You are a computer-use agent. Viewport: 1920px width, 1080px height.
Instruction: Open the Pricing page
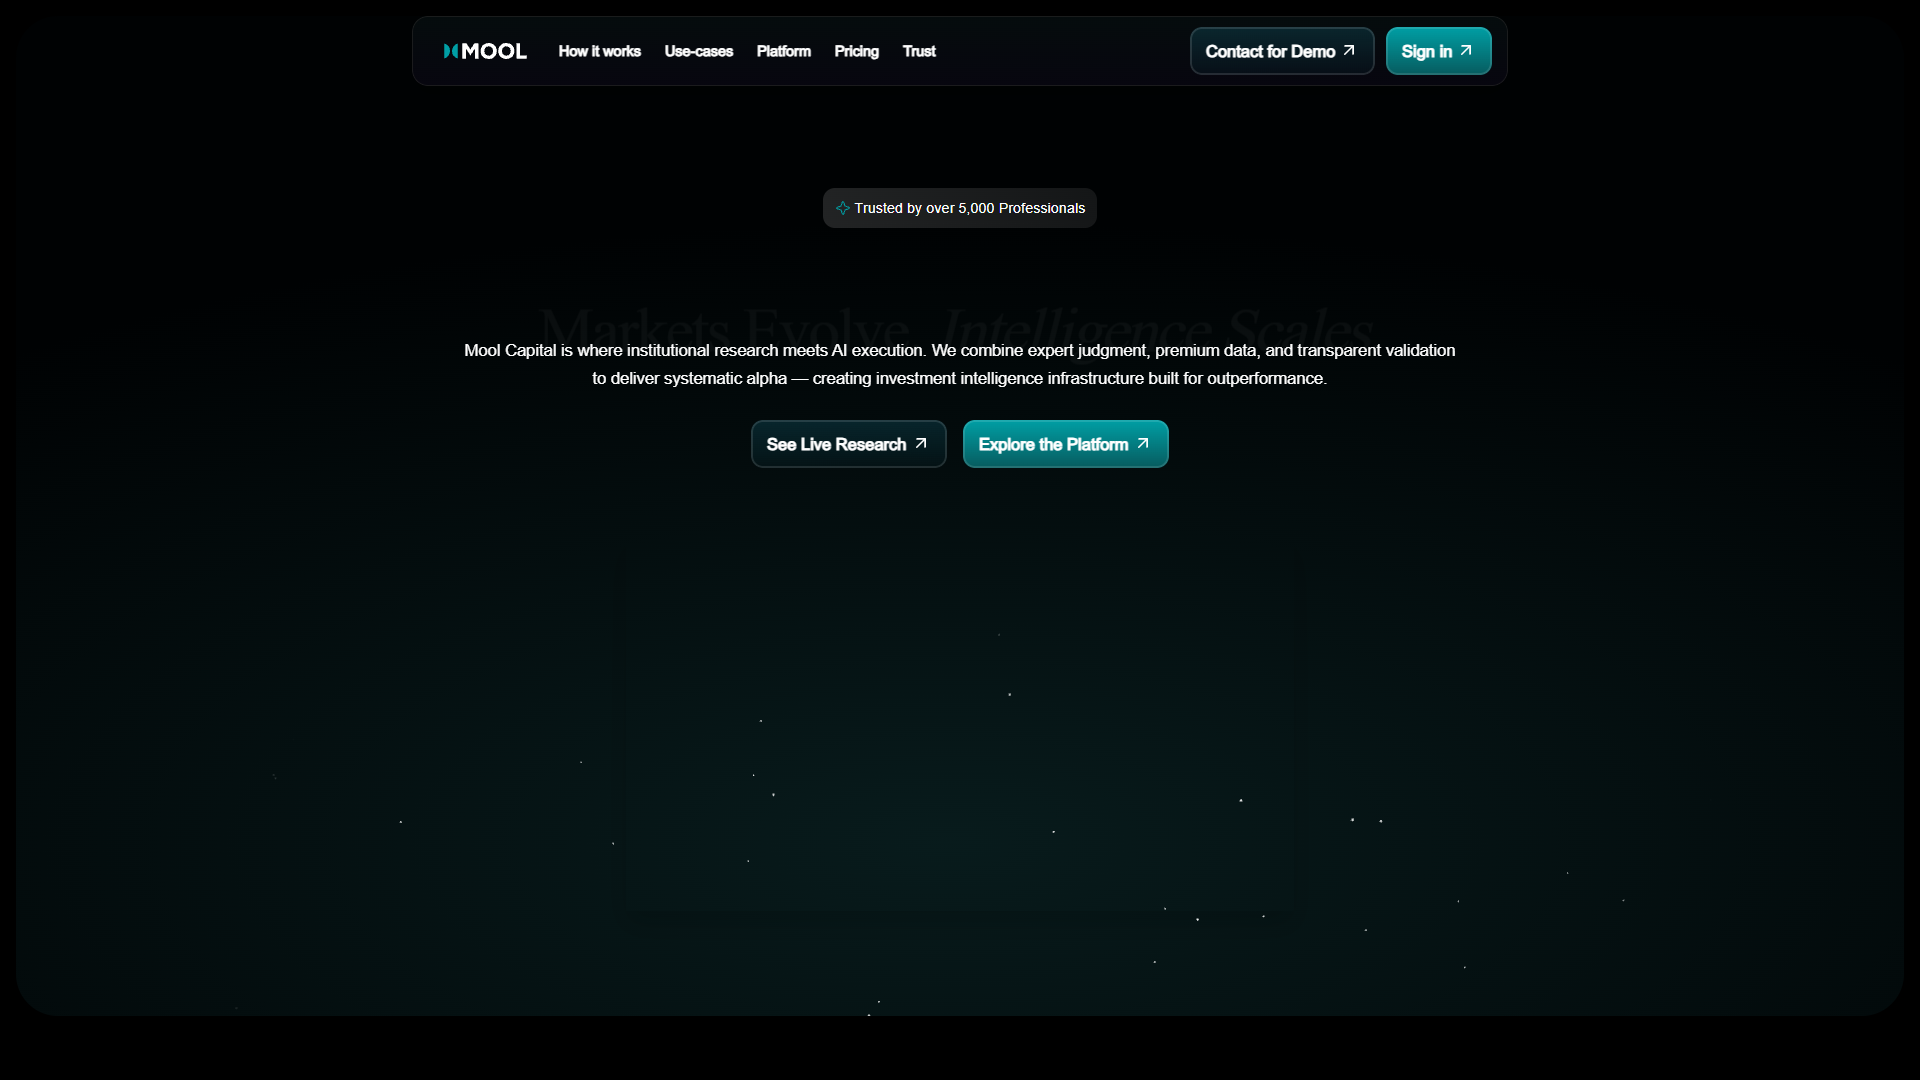point(857,51)
